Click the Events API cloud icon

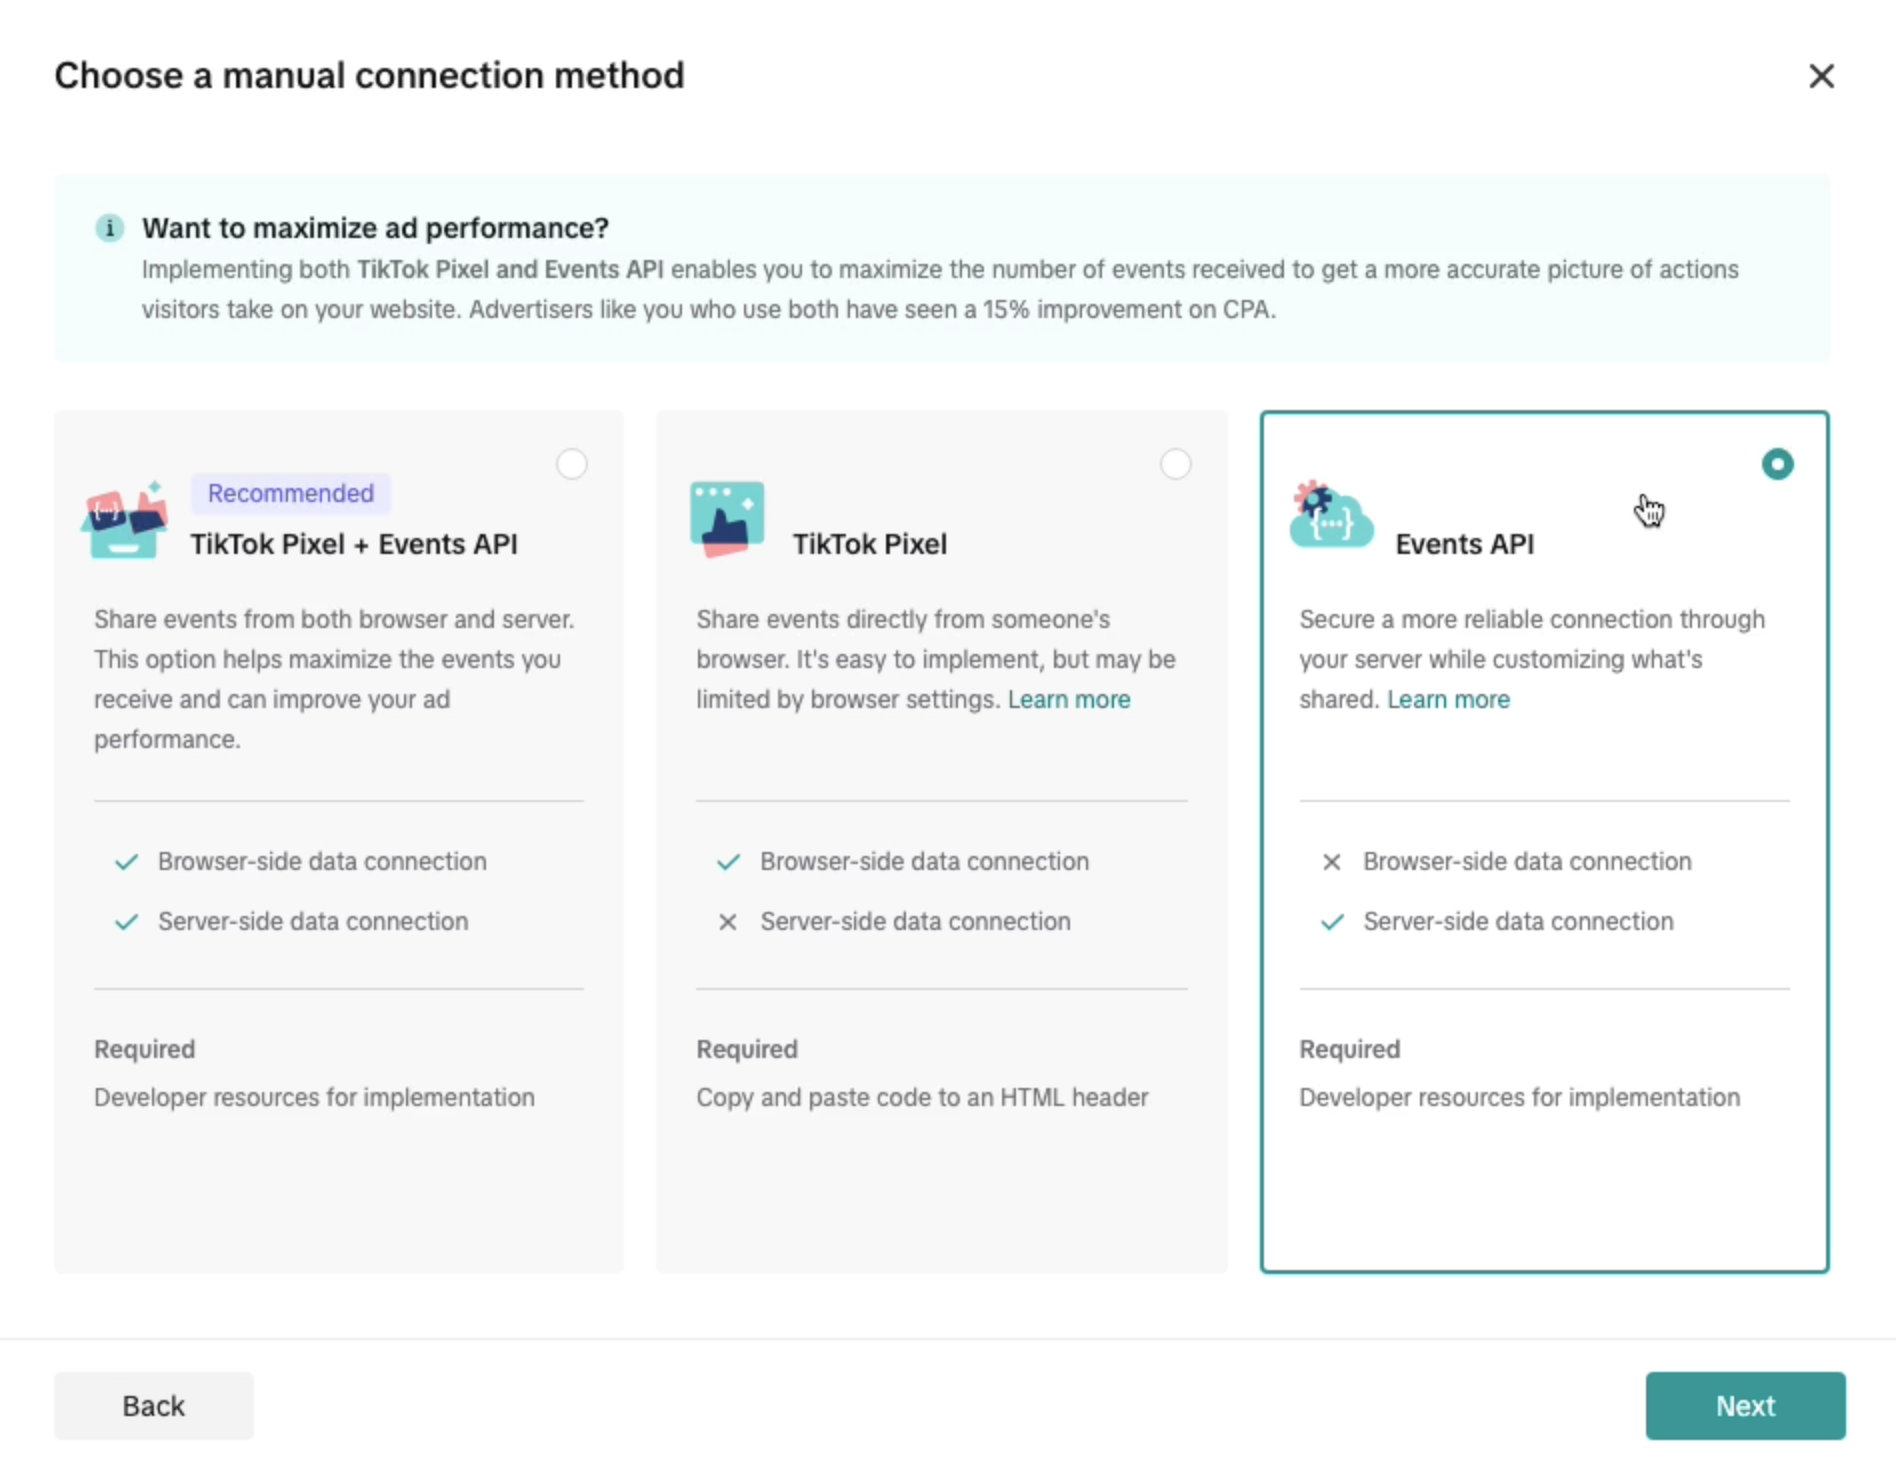coord(1330,517)
